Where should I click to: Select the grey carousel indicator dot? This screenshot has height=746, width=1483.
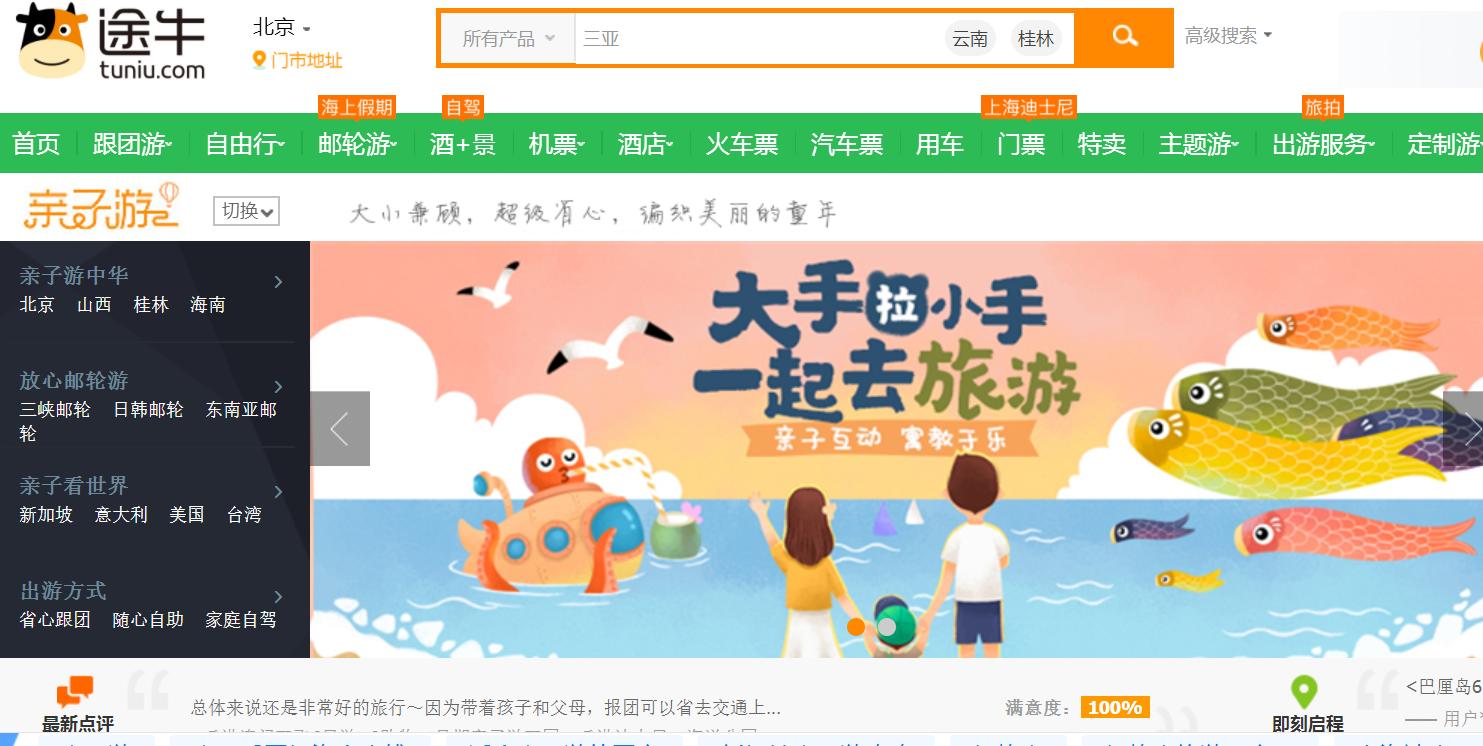click(887, 627)
